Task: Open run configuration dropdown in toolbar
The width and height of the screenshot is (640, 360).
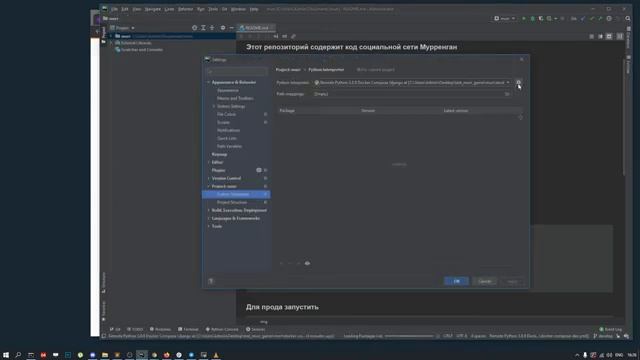Action: pos(504,18)
